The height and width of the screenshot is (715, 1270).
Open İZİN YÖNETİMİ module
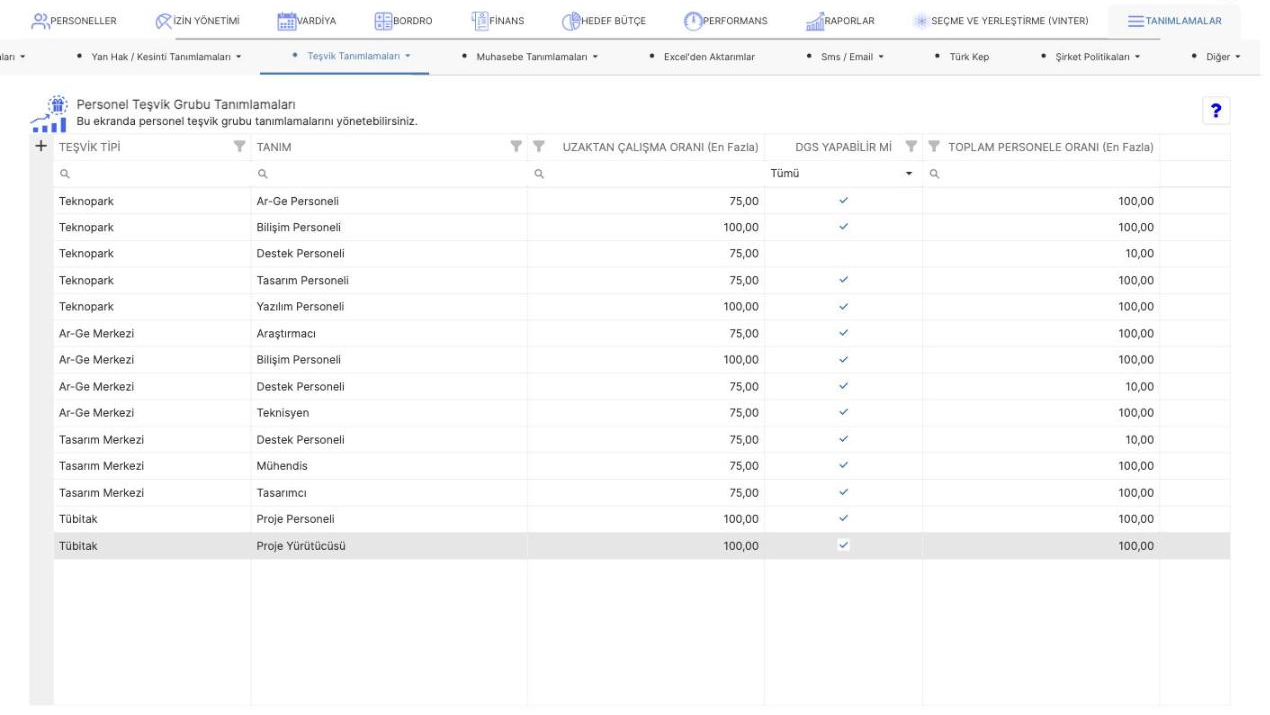pos(197,21)
